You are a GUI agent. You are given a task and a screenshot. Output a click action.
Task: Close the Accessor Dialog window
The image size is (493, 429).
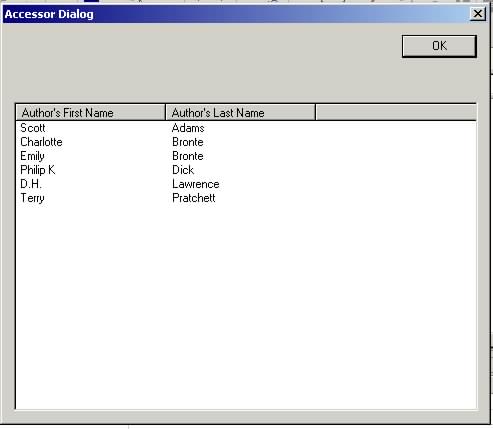[477, 14]
